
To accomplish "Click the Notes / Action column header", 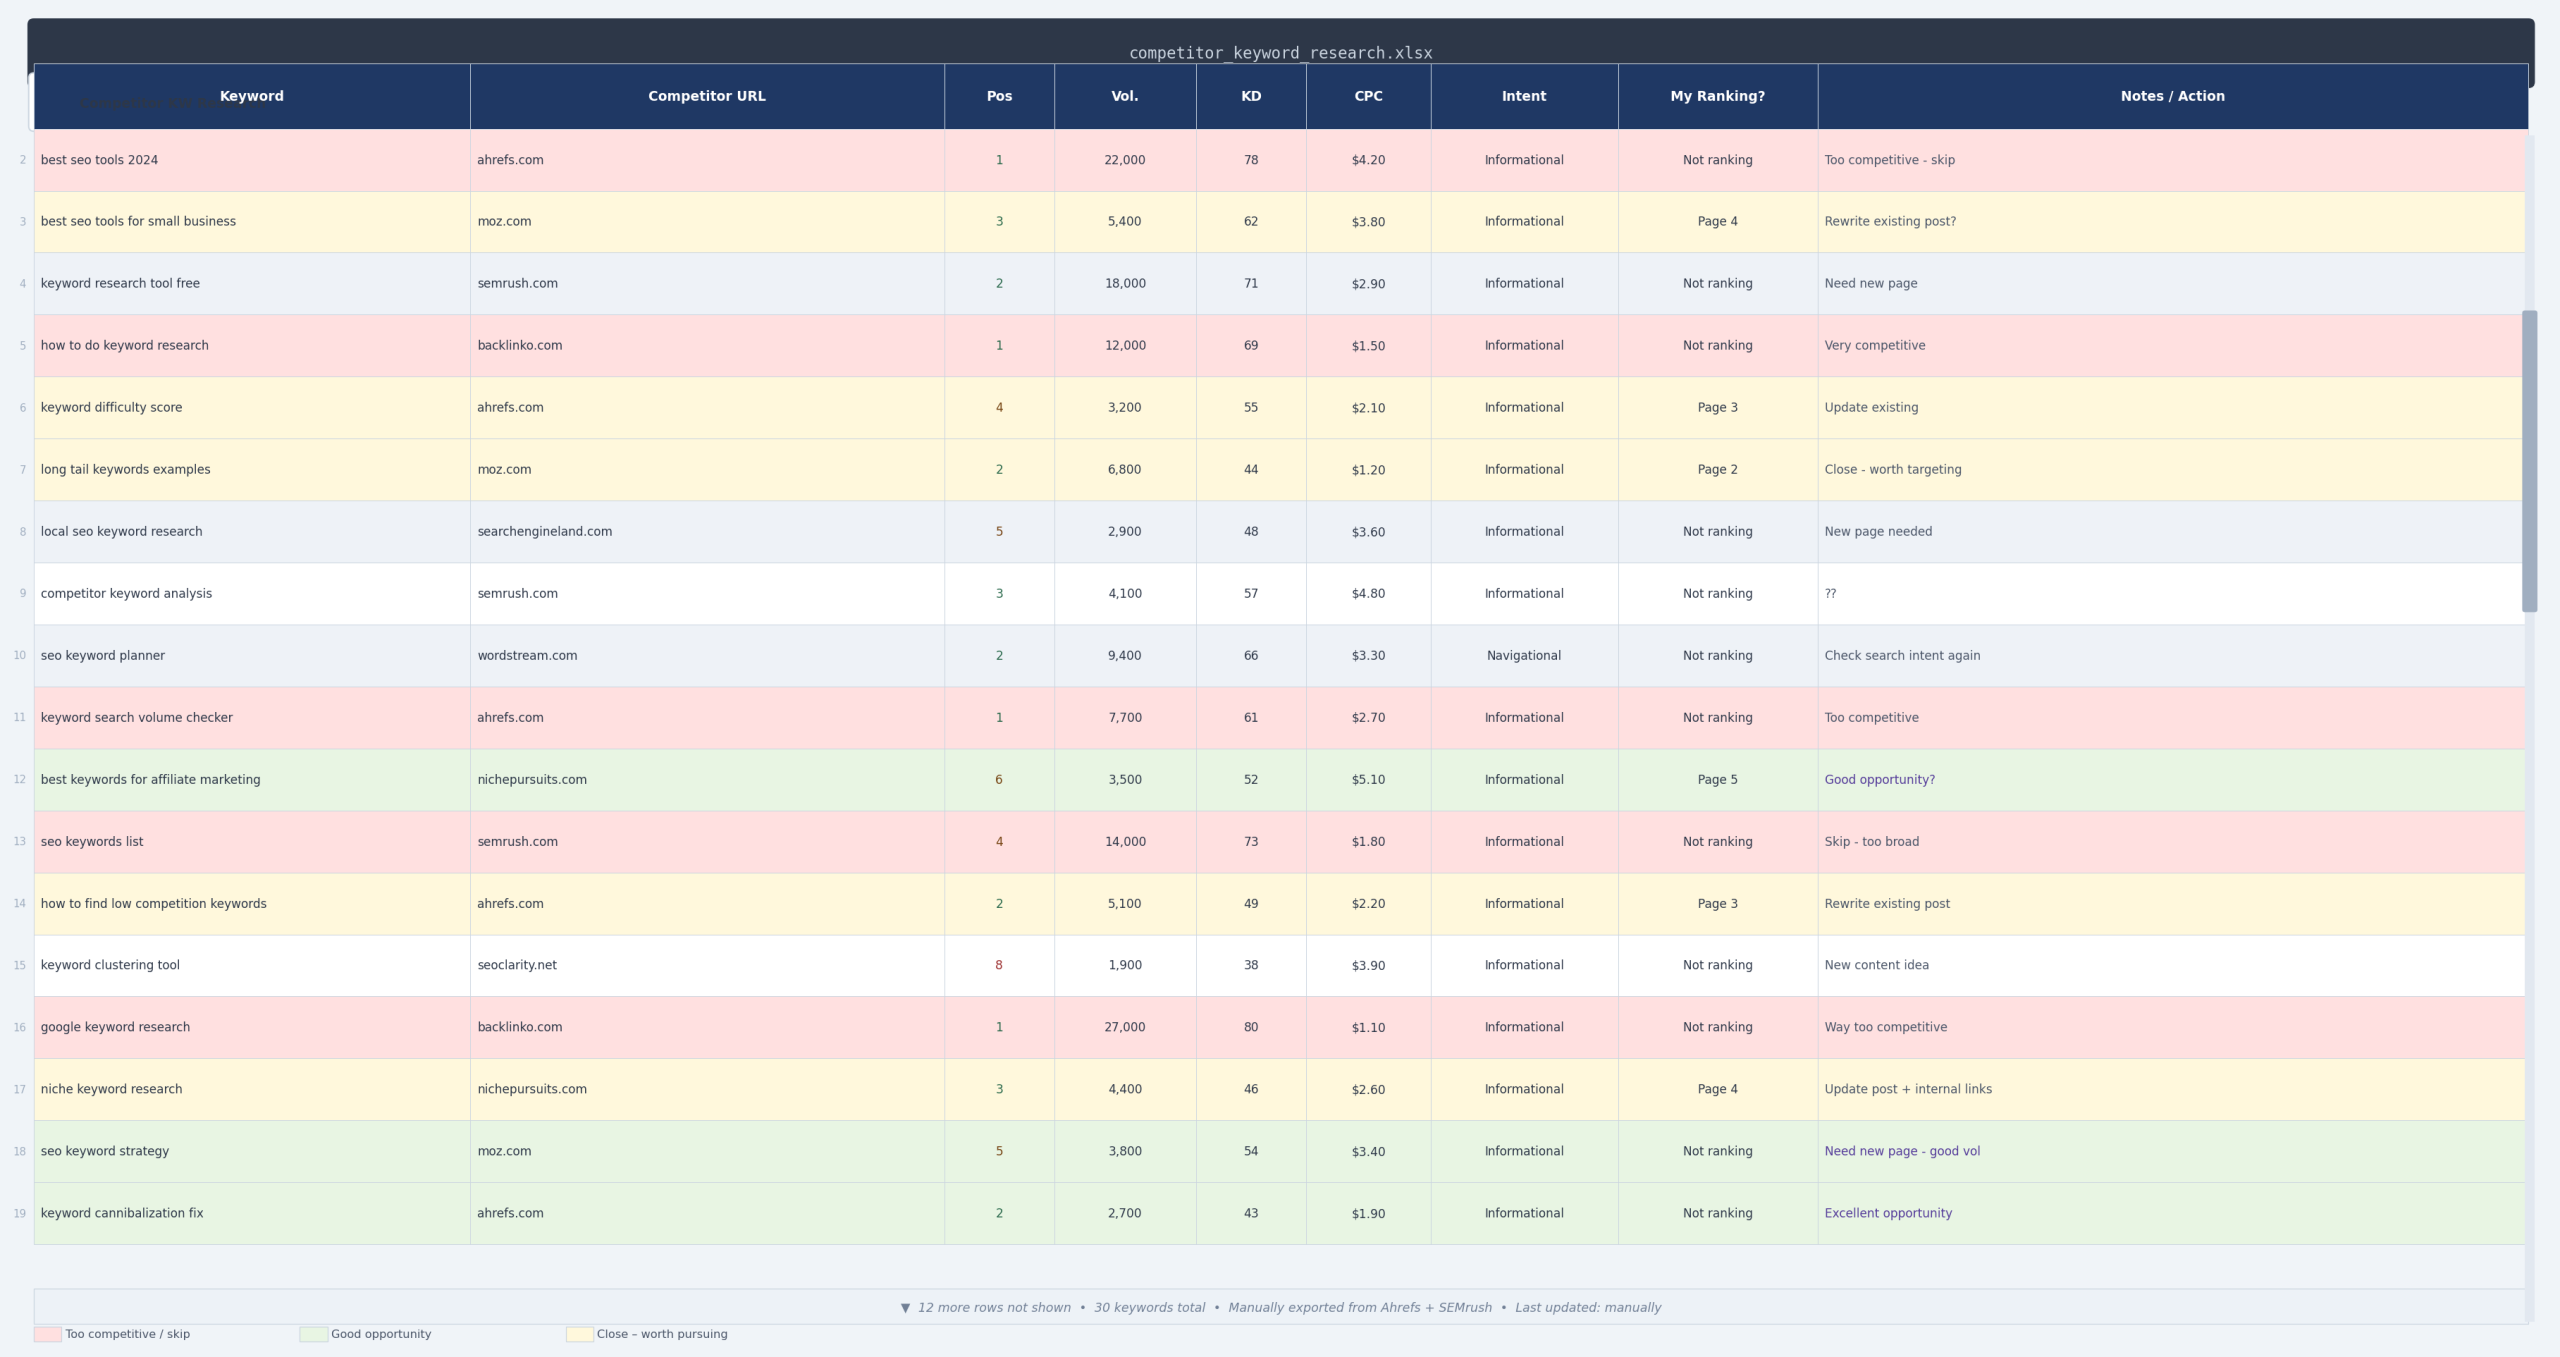I will pyautogui.click(x=2172, y=96).
